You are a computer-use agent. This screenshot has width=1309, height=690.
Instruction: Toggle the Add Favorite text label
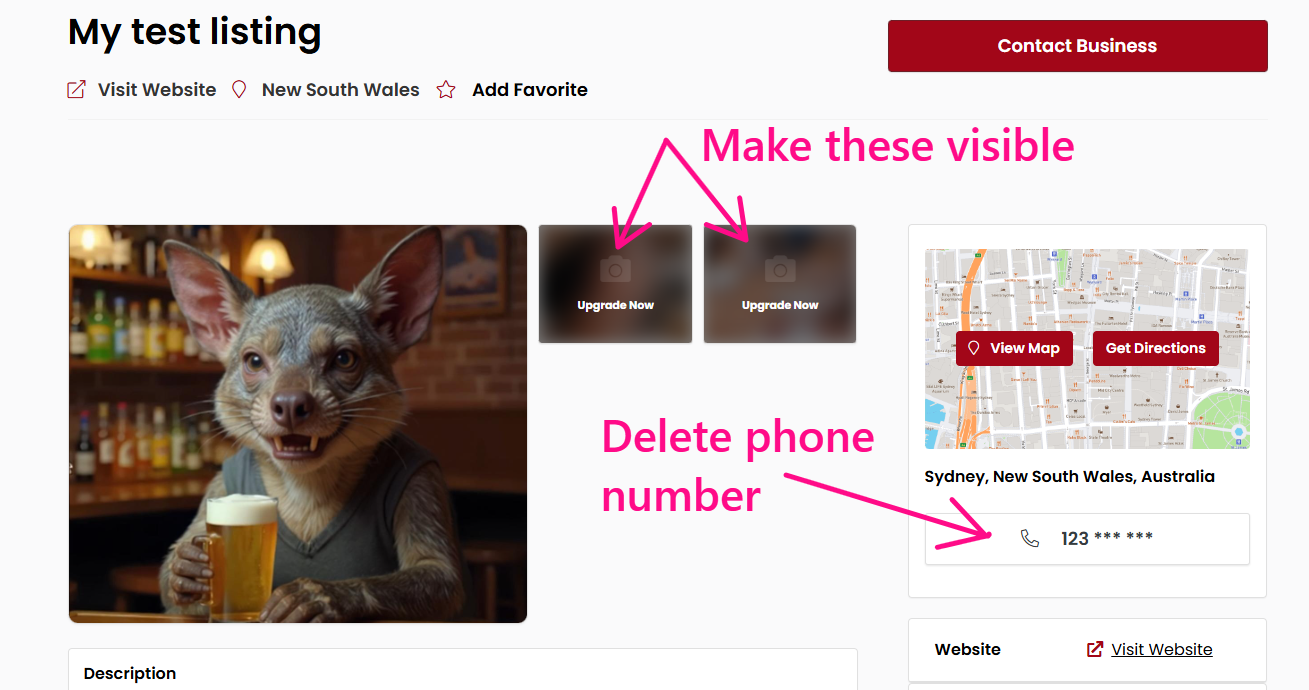[530, 90]
